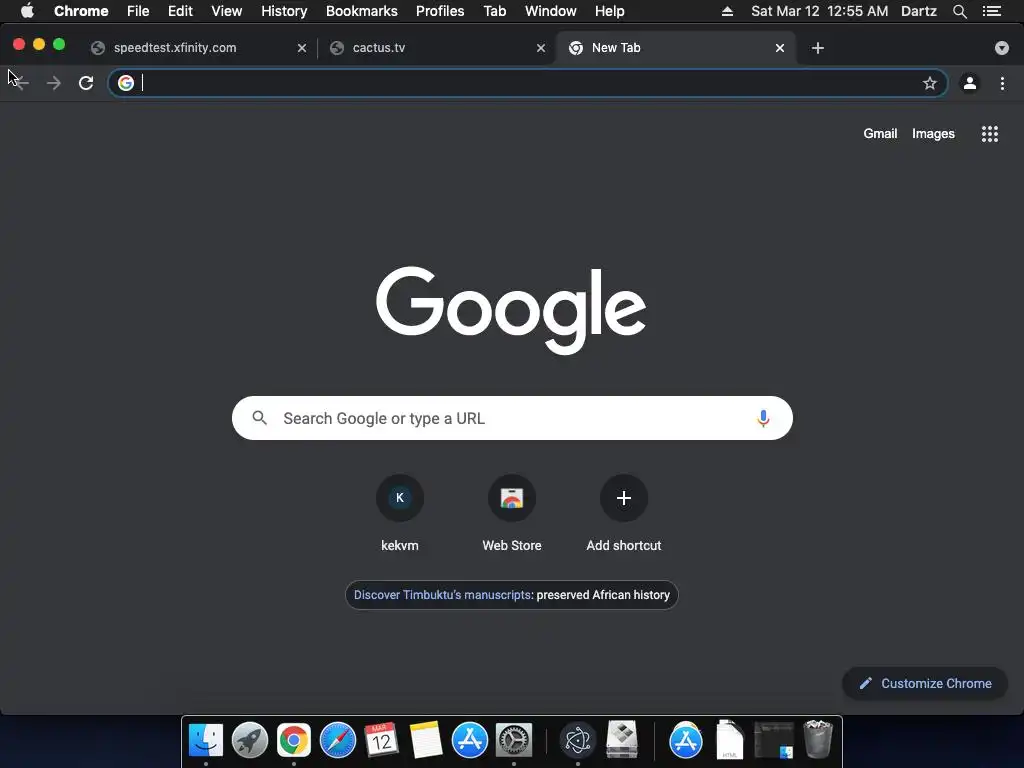
Task: Open the HTML file in the Dock
Action: click(729, 740)
